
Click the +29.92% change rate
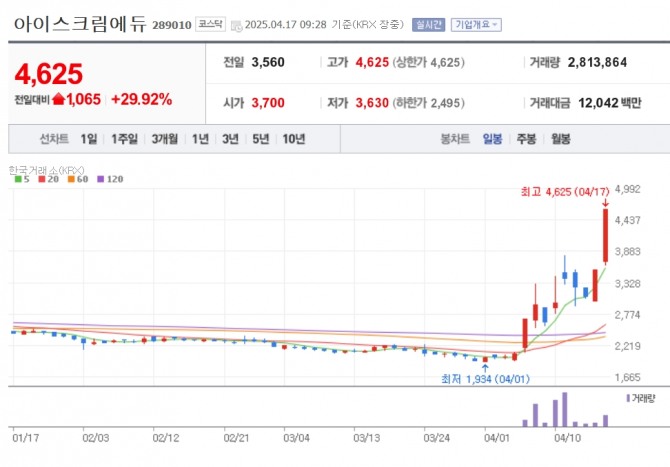click(x=141, y=99)
